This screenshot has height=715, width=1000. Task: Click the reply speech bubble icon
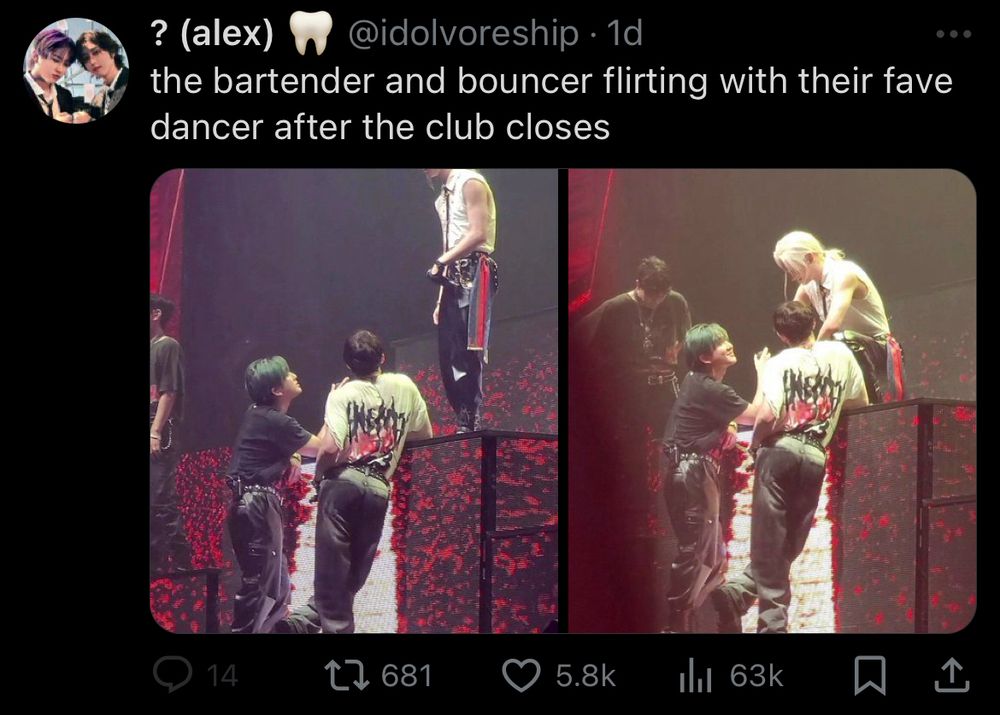(x=172, y=675)
